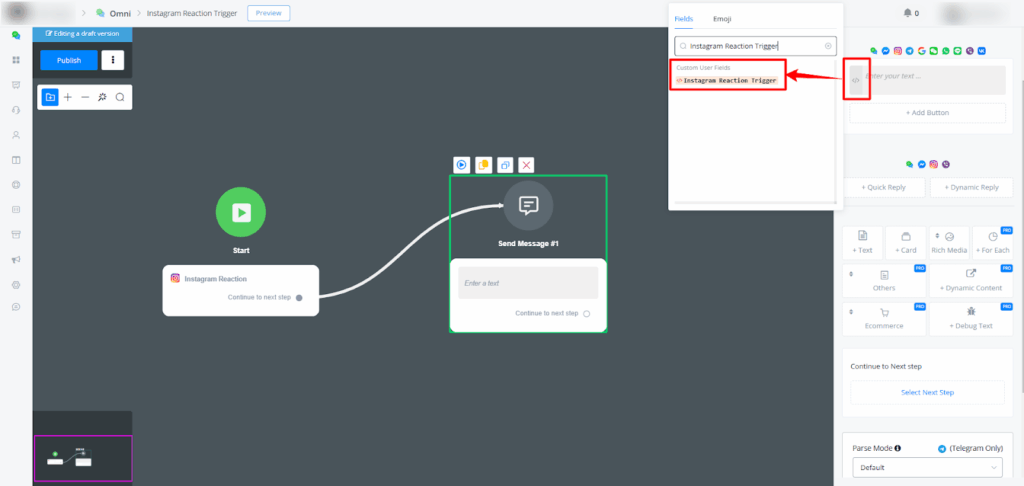Click the blue play icon above Send Message
Viewport: 1024px width, 486px height.
[462, 165]
